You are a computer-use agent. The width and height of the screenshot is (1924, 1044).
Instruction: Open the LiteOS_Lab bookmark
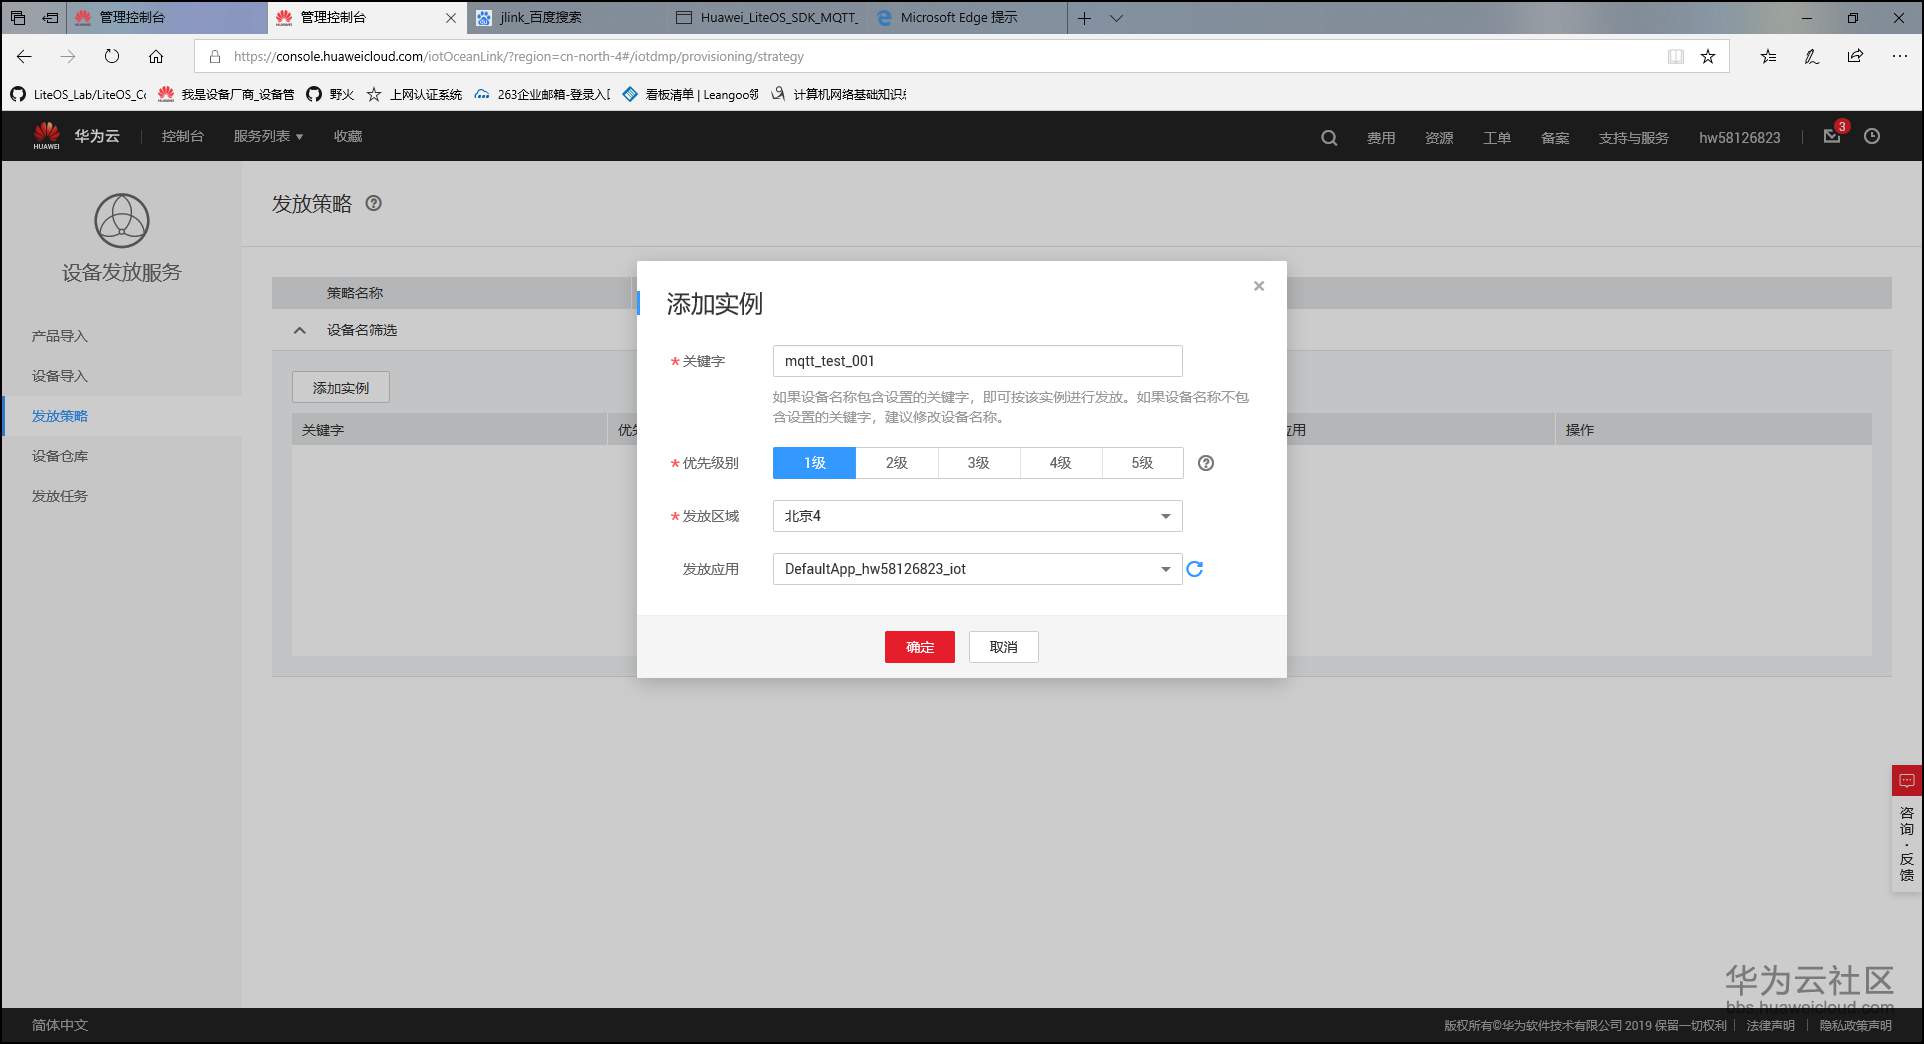pyautogui.click(x=79, y=94)
